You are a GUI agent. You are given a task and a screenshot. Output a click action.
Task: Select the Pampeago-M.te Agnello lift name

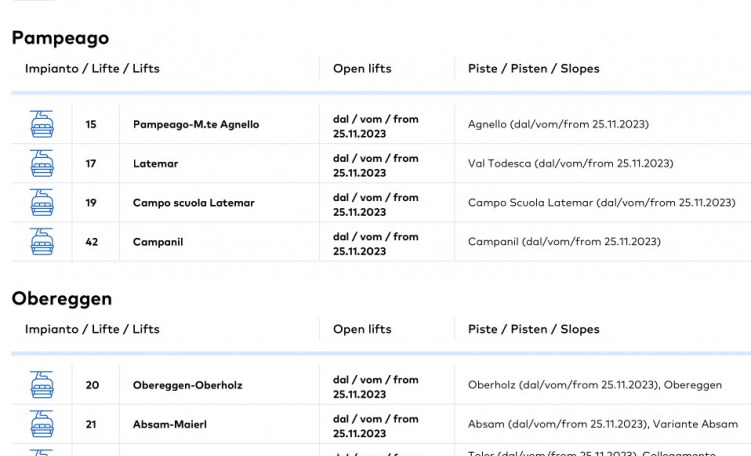coord(196,125)
